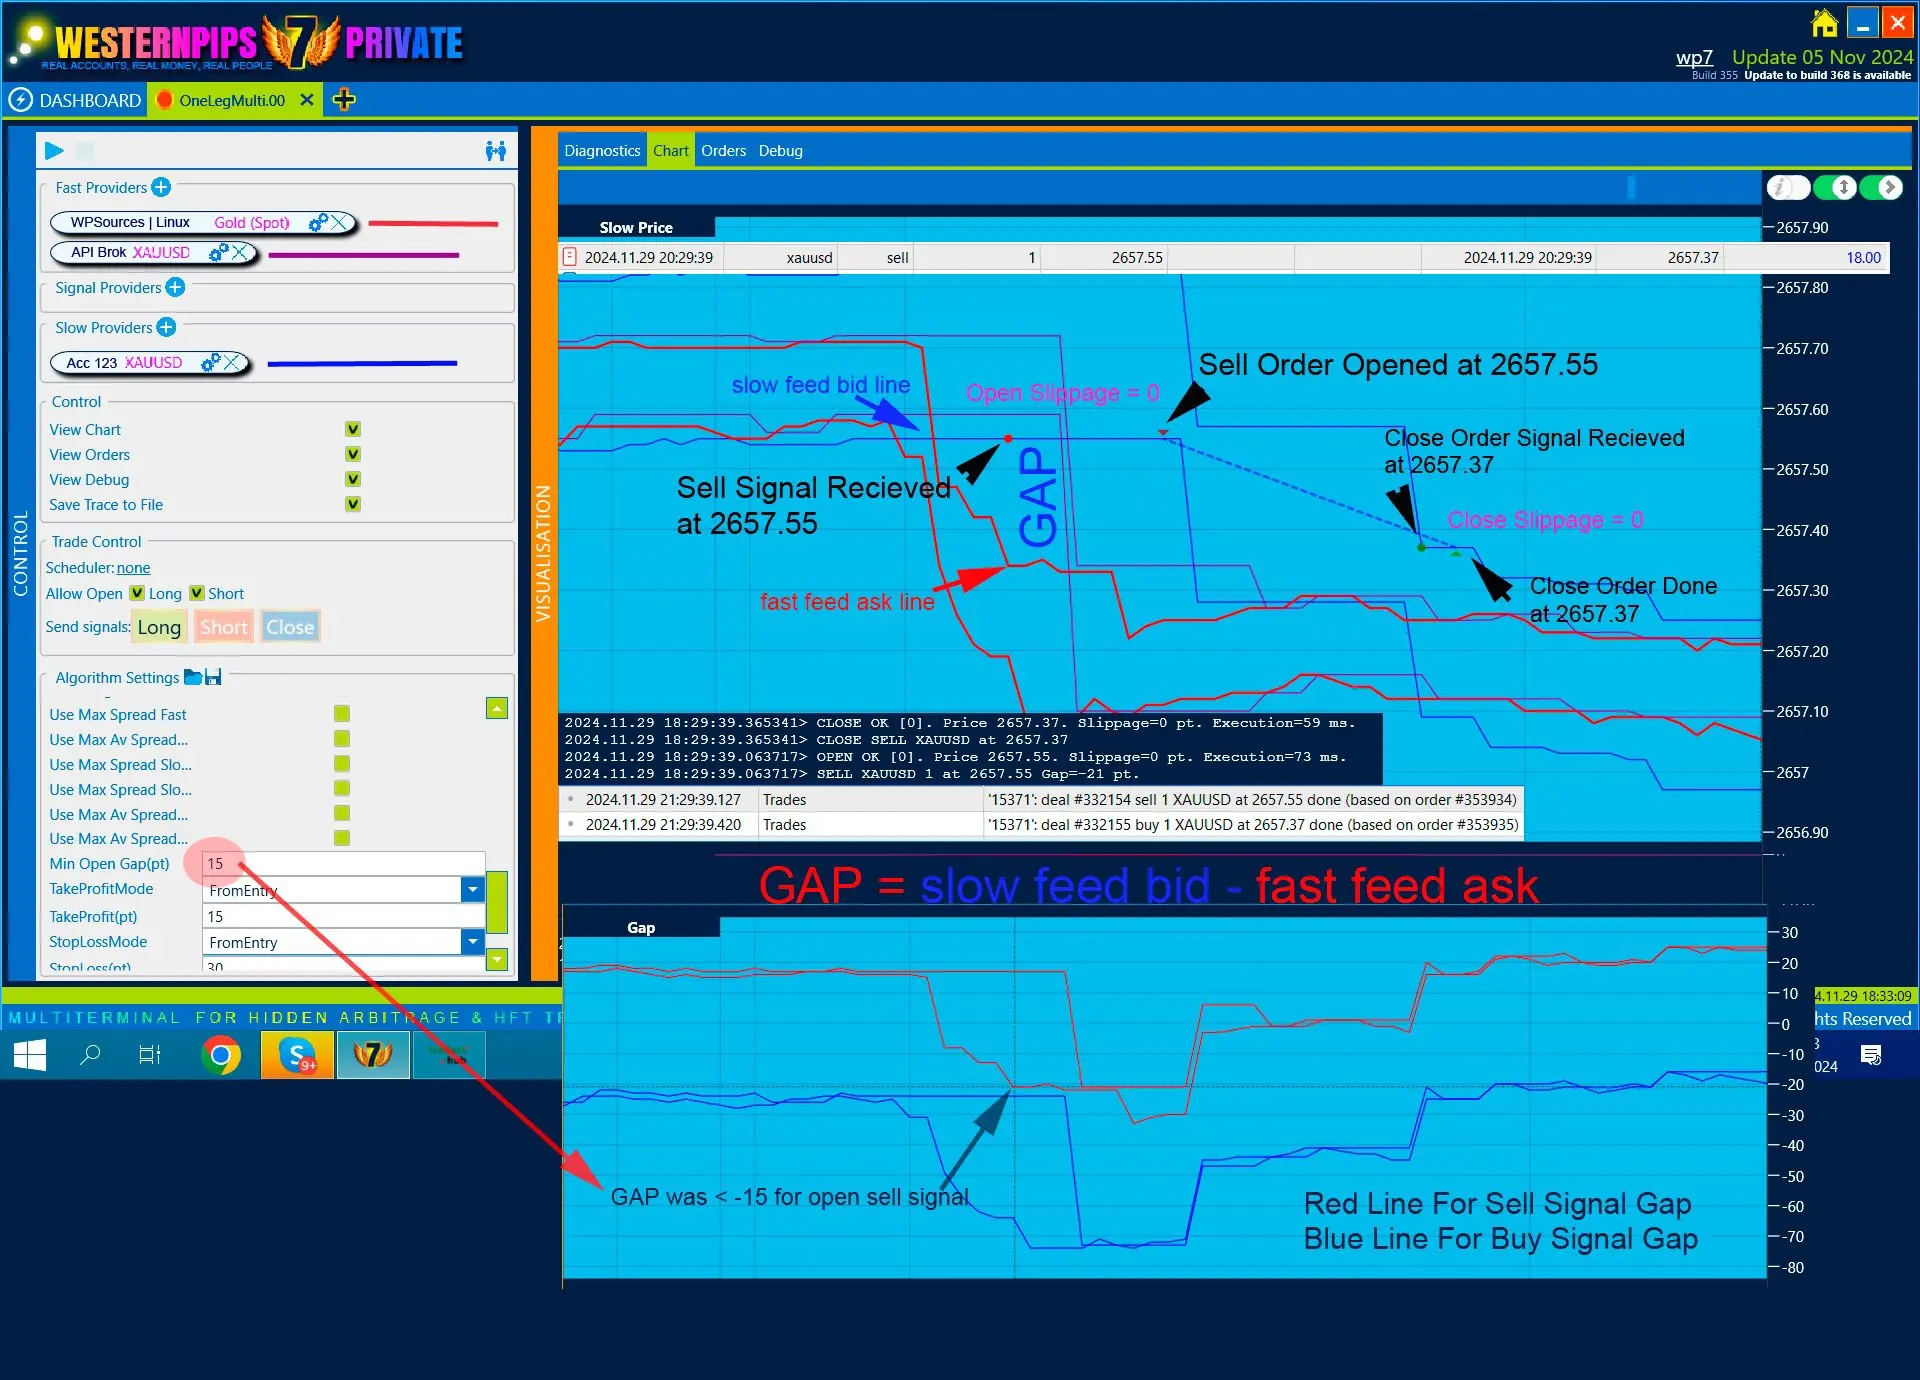
Task: Remove the API Brok XAUUSD provider
Action: point(240,253)
